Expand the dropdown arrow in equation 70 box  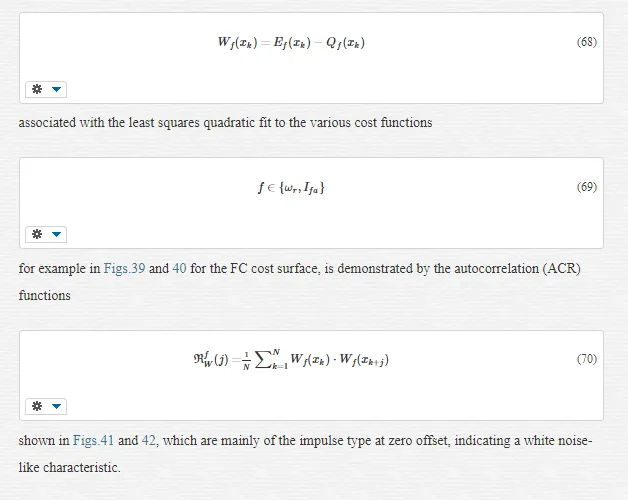[56, 406]
